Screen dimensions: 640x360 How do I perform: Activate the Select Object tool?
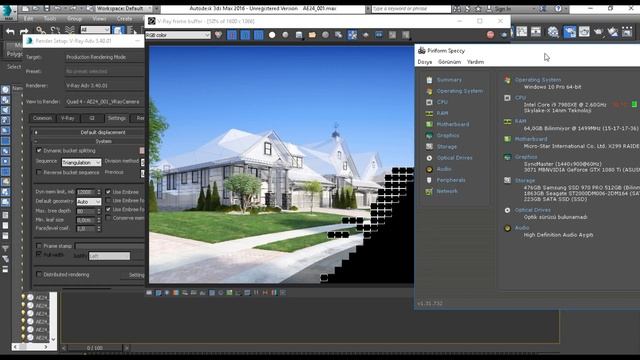[x=118, y=30]
